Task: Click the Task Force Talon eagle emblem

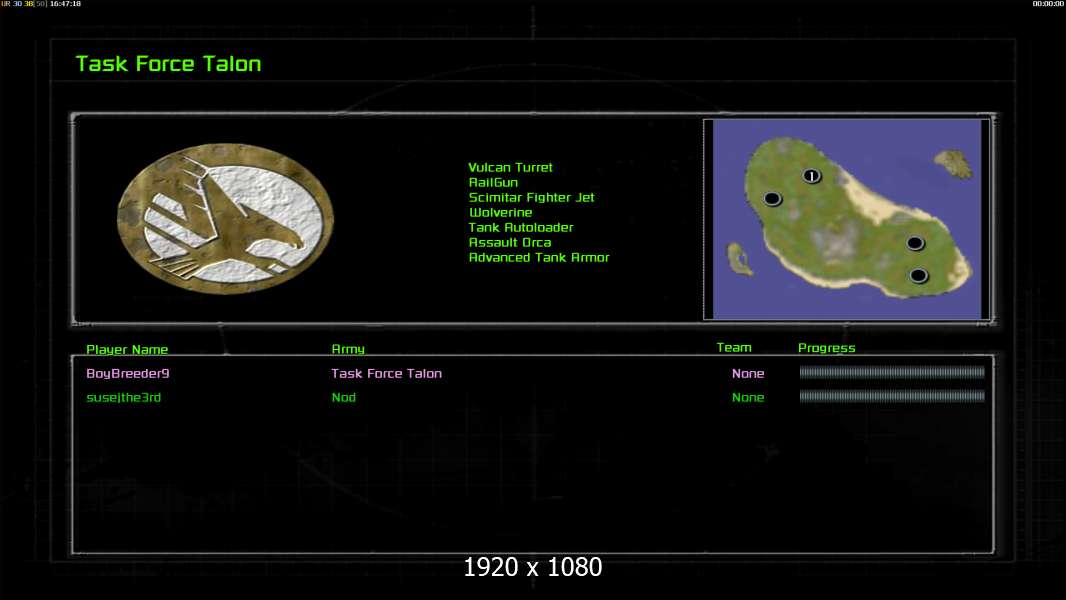Action: pos(226,218)
